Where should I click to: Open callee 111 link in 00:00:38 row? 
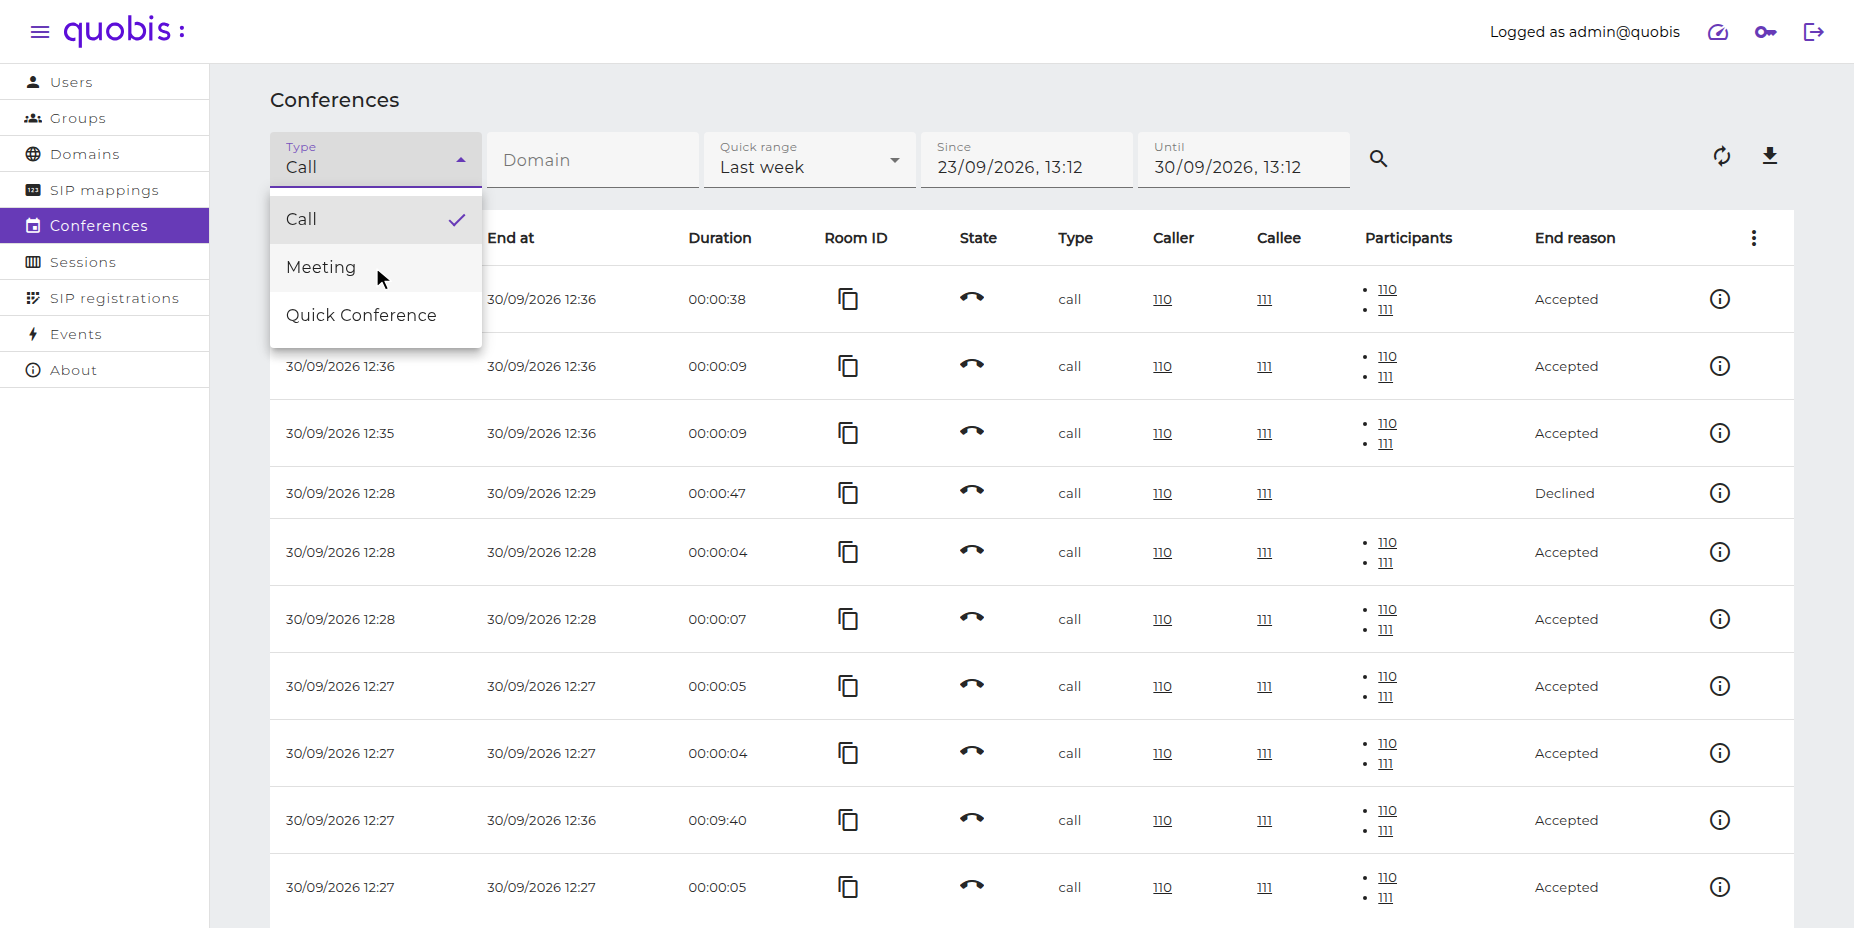click(1264, 299)
